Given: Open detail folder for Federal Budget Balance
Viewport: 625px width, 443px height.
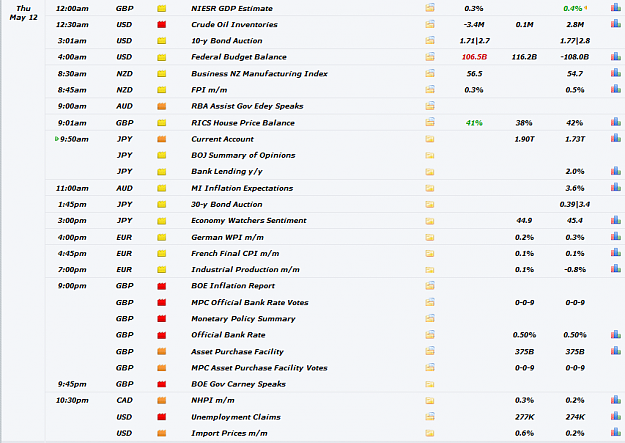Looking at the screenshot, I should [430, 57].
